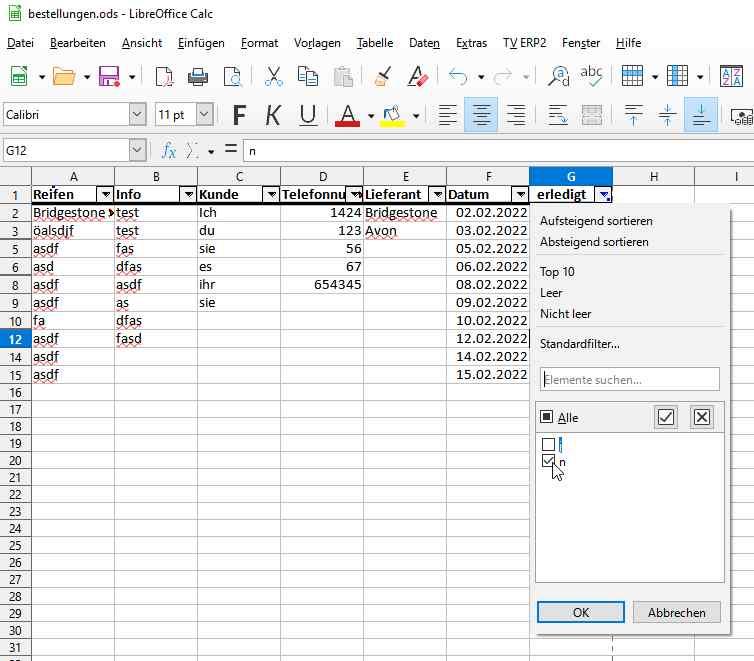Toggle the 'Alle' checkbox in filter list
Screen dimensions: 754x661
[x=546, y=418]
